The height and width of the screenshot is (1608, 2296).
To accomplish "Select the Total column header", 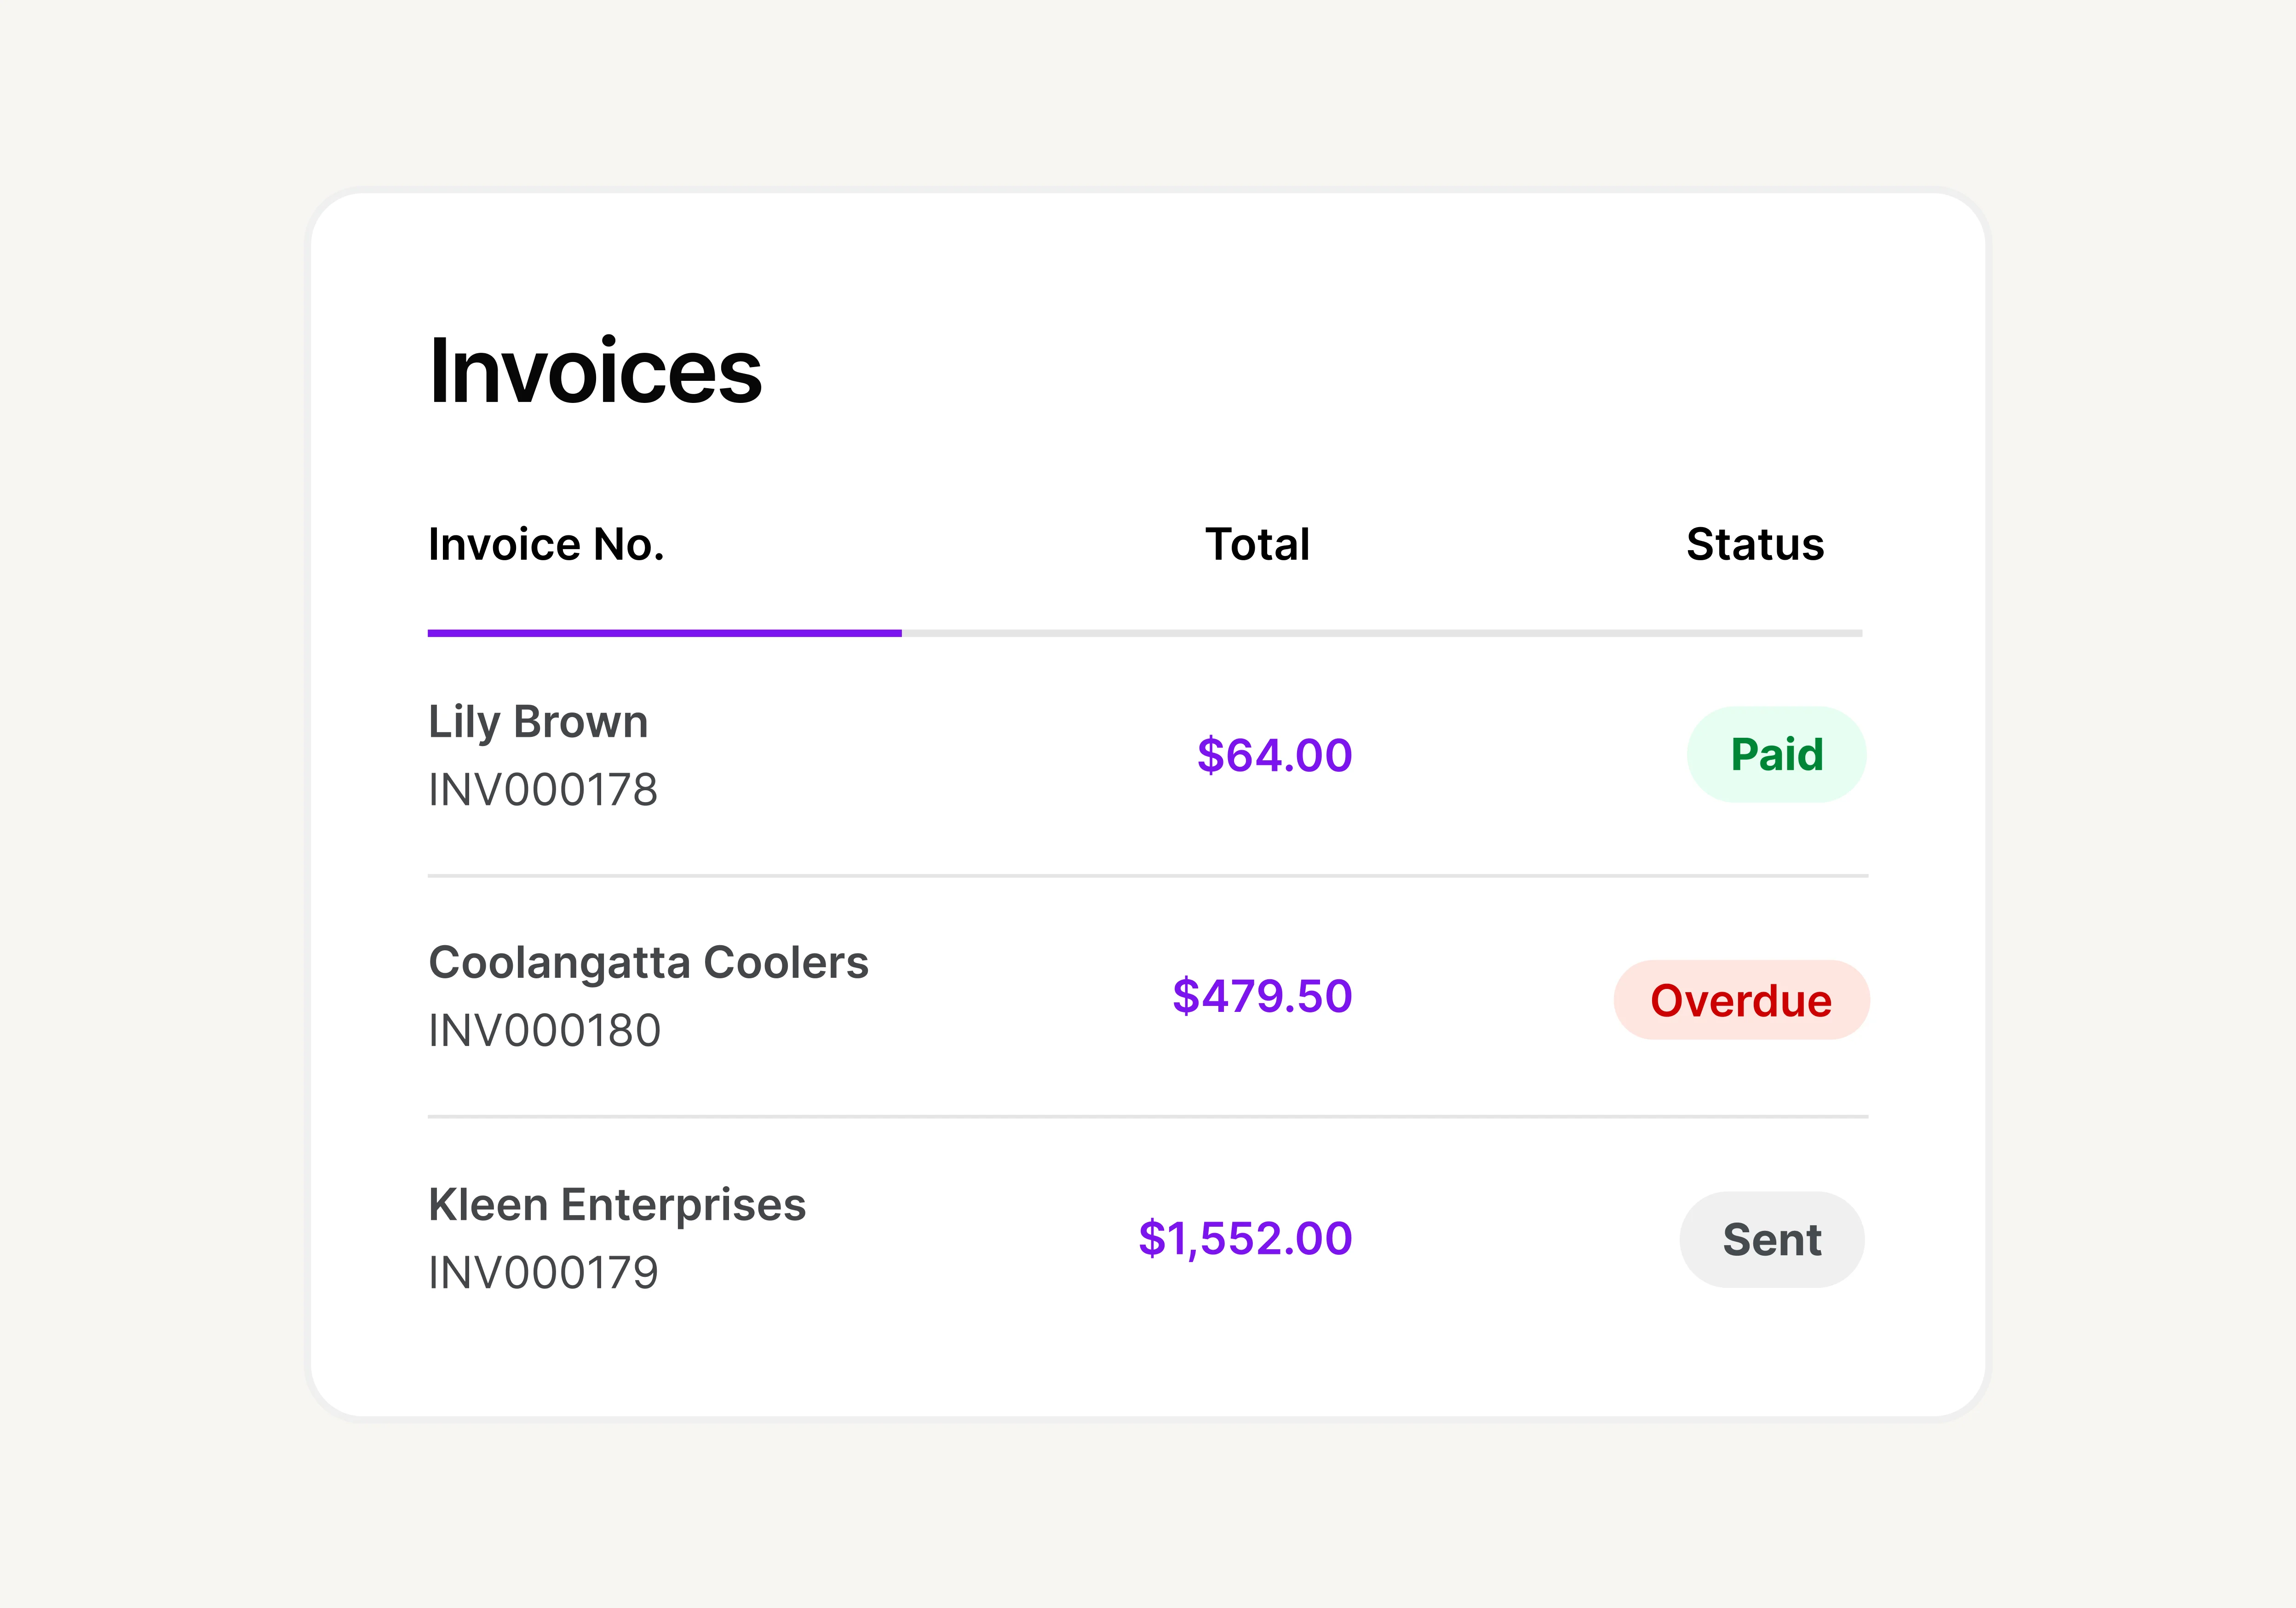I will pyautogui.click(x=1256, y=544).
